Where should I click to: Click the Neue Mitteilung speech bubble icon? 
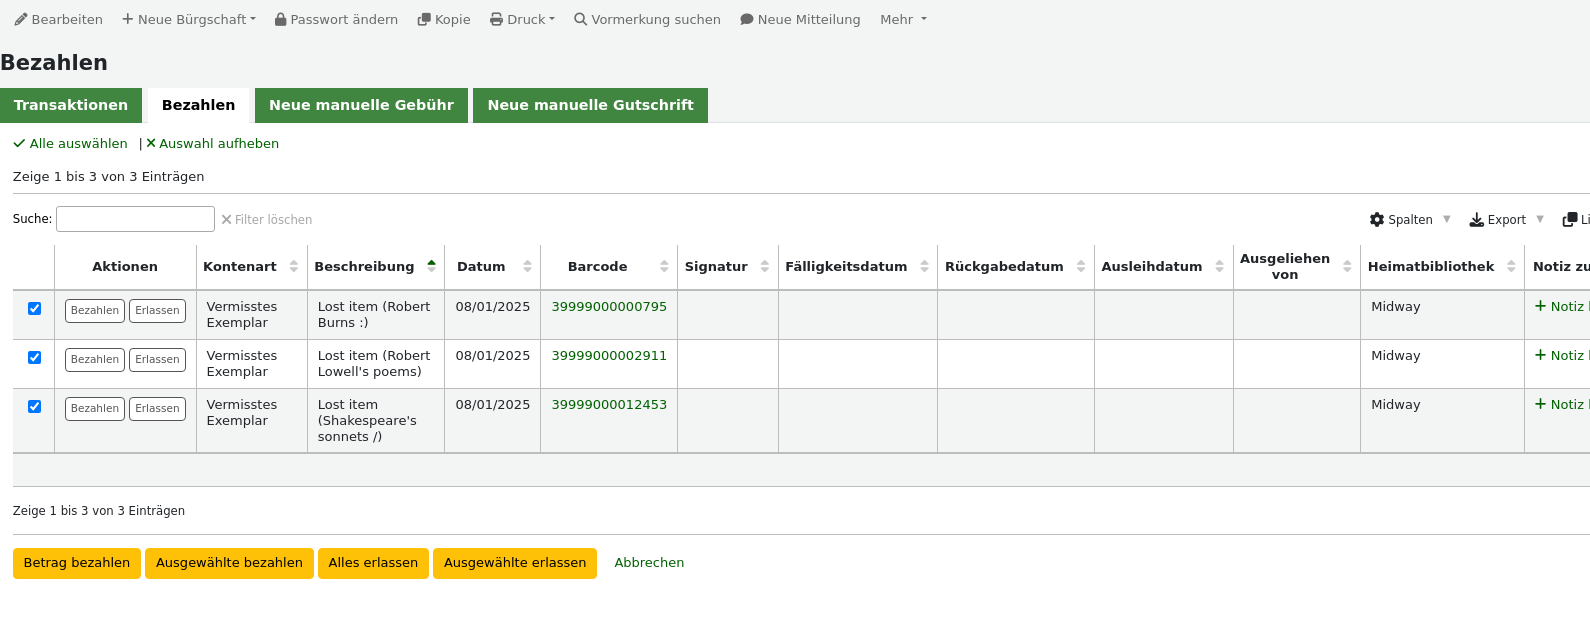[x=747, y=19]
